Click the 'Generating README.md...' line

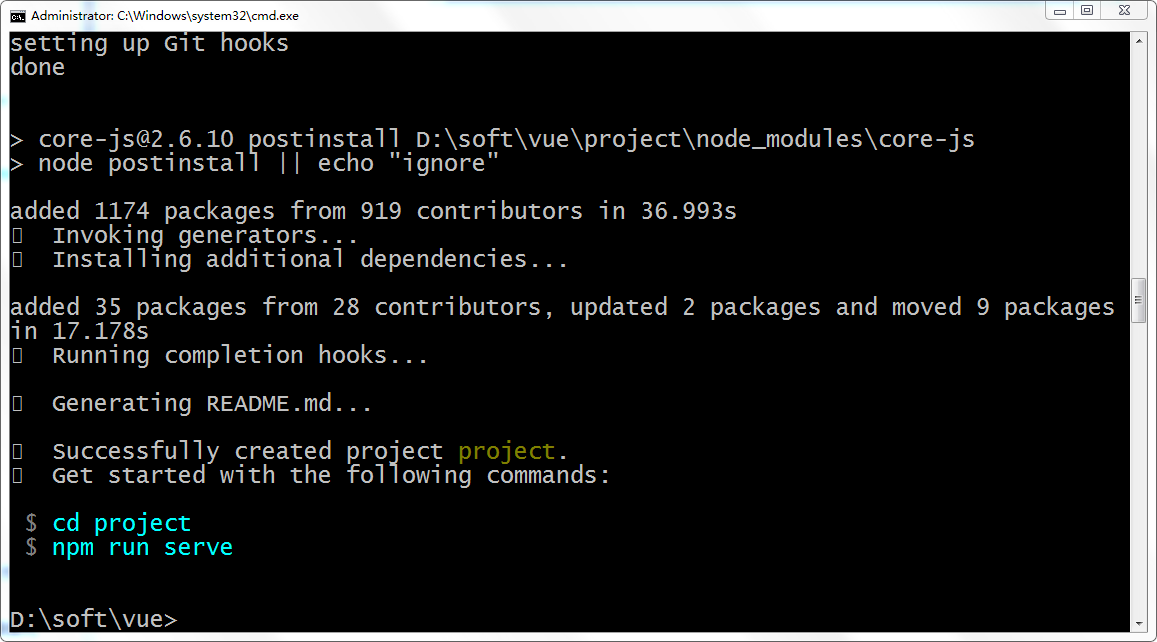point(212,403)
